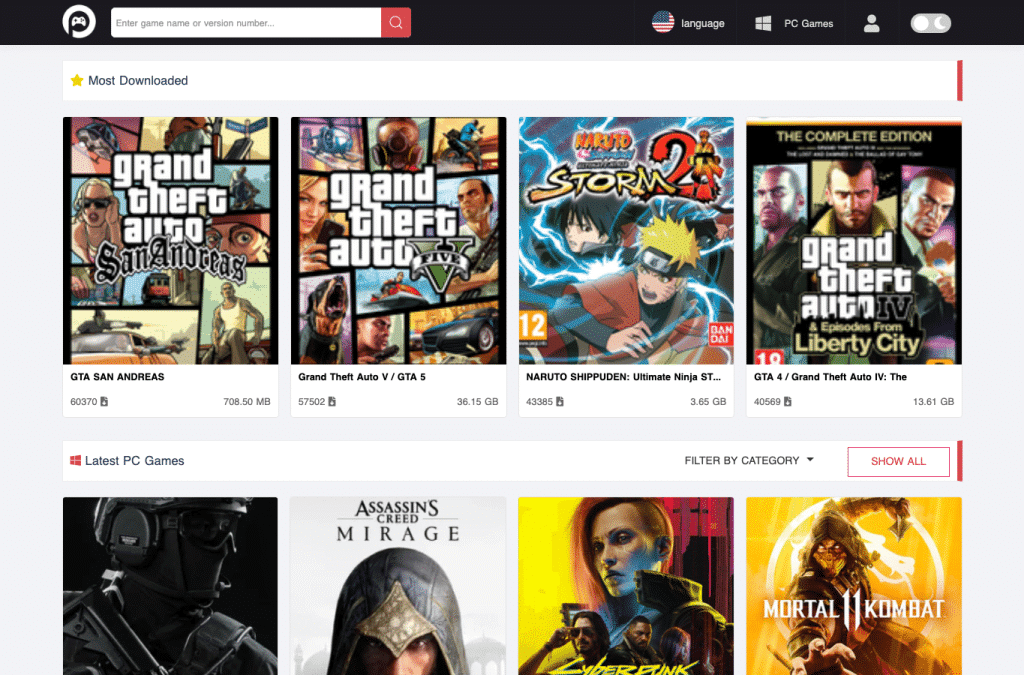Open the user account profile icon

[871, 23]
